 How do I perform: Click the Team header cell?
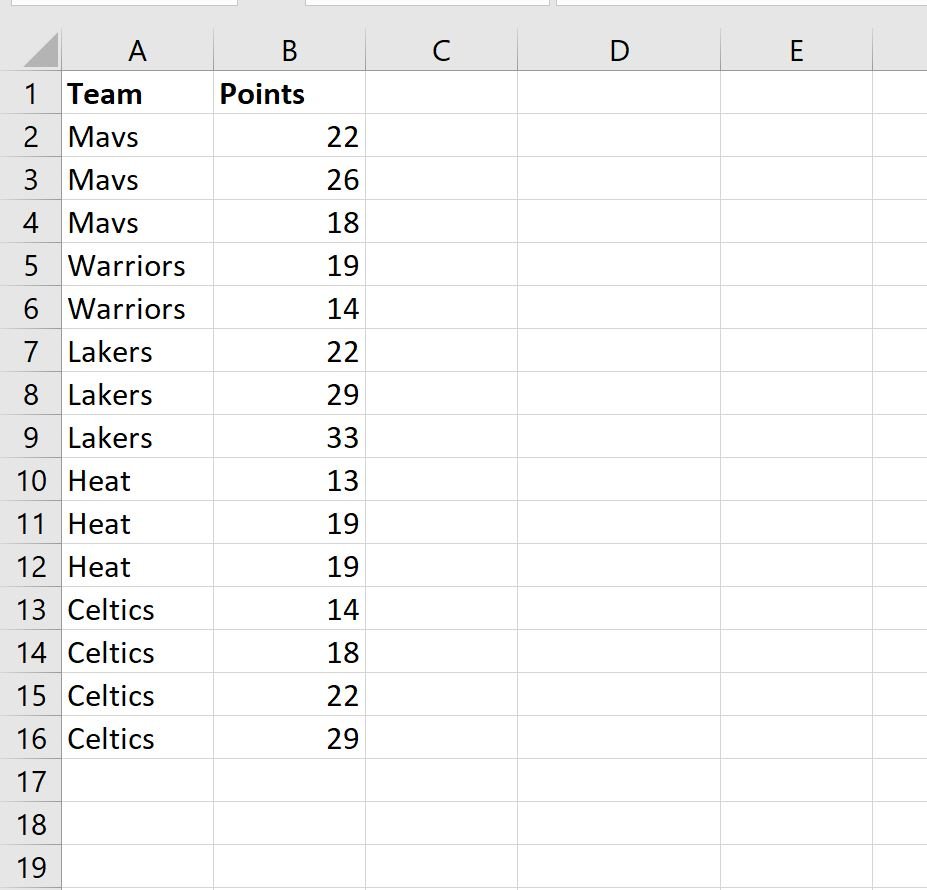point(137,93)
